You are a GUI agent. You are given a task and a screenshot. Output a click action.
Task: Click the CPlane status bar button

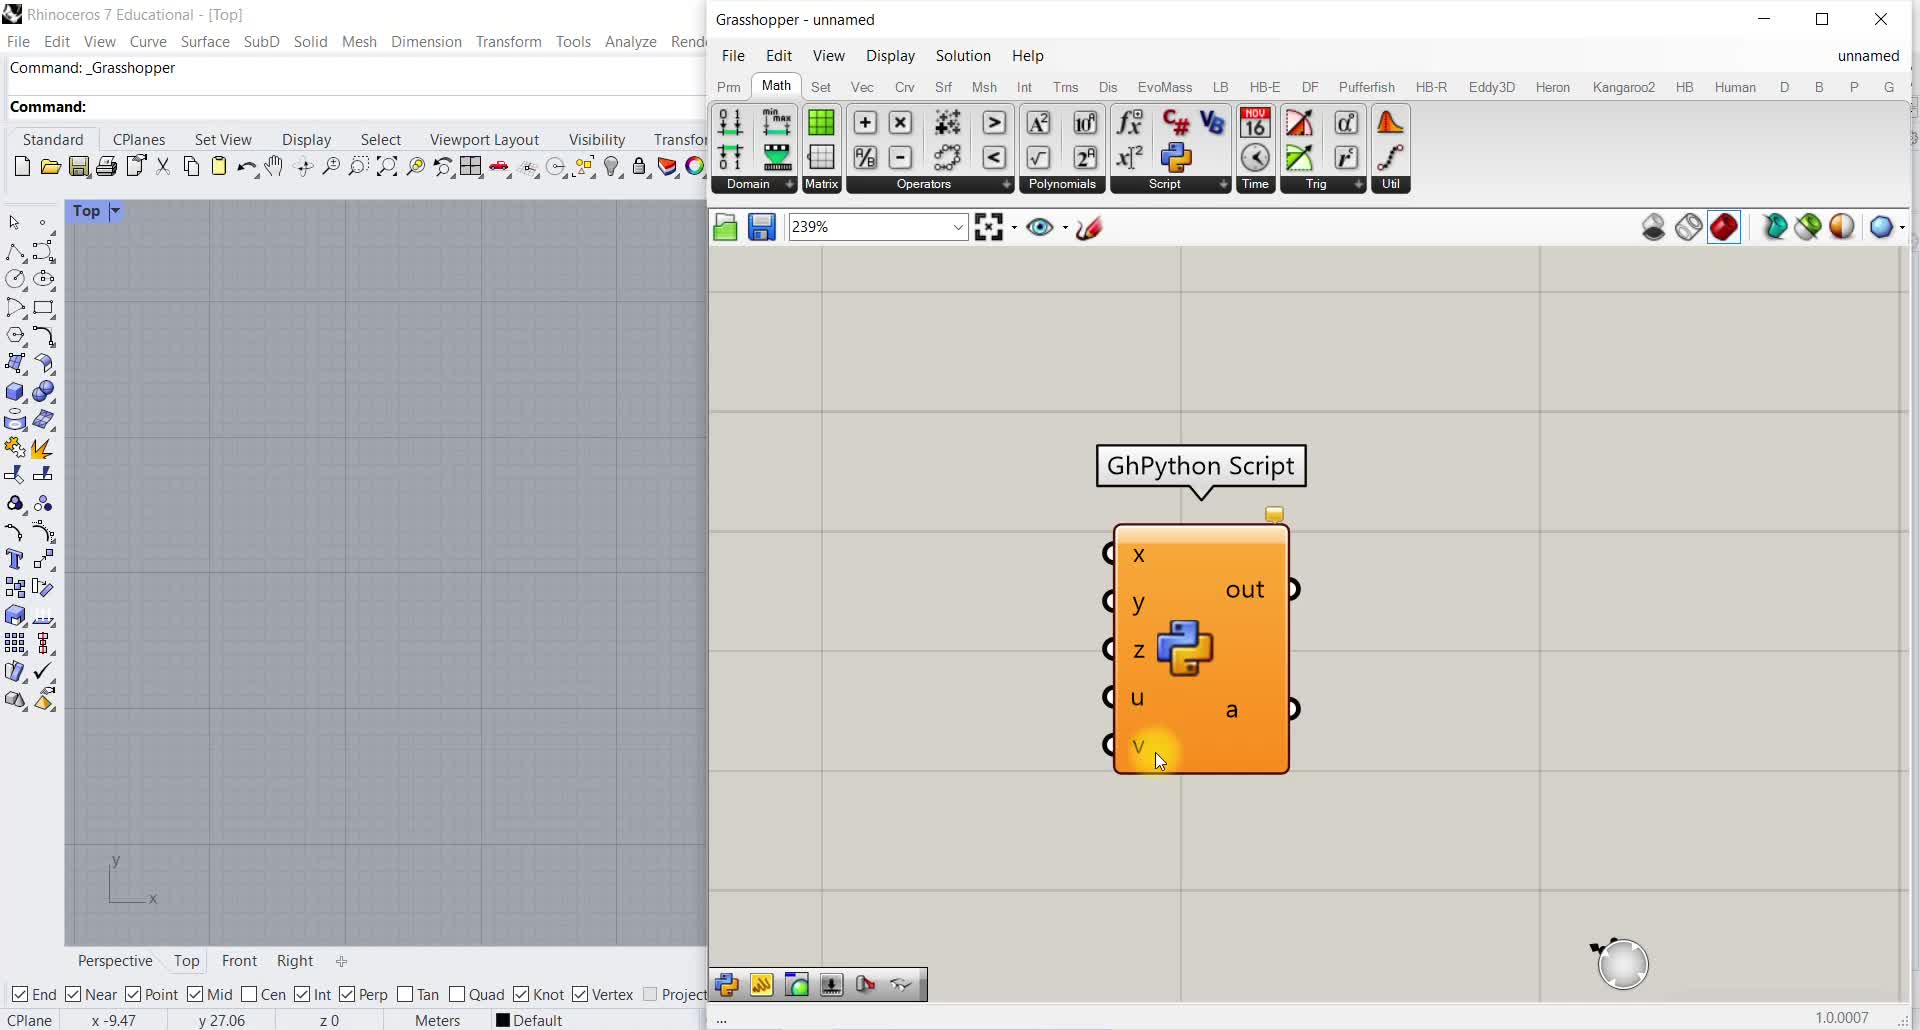[30, 1020]
